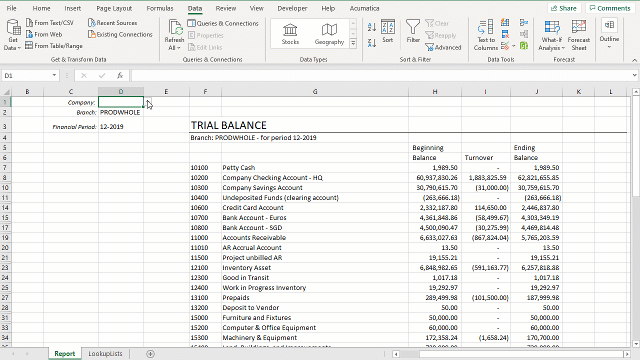Switch to the Formulas tab
The image size is (640, 360).
click(x=160, y=8)
